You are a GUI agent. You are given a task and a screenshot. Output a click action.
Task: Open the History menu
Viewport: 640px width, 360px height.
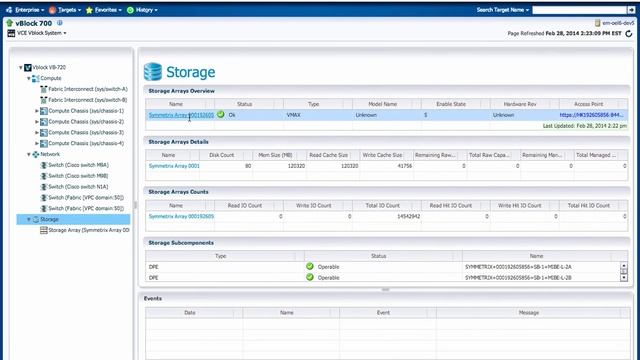[142, 10]
